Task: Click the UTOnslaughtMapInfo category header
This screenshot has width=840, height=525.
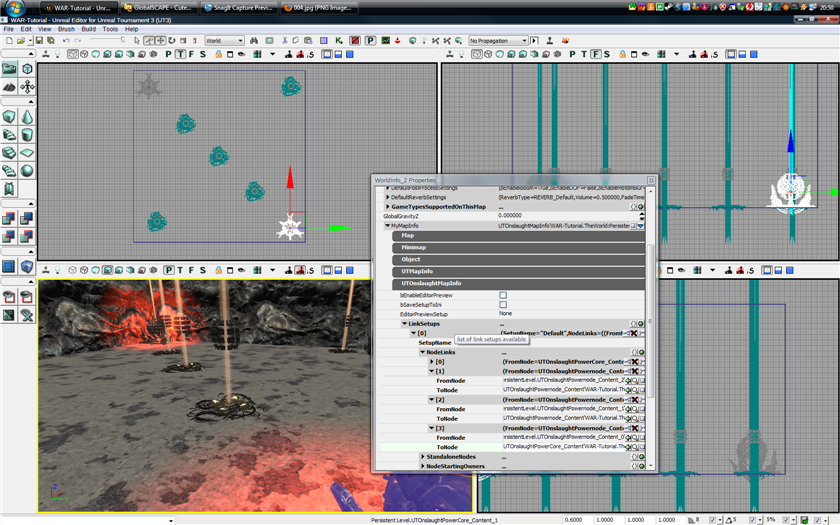Action: 519,283
